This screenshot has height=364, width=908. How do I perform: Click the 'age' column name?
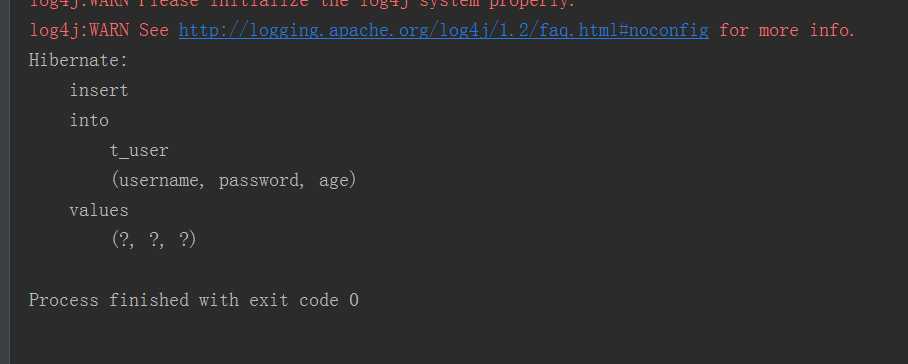333,181
